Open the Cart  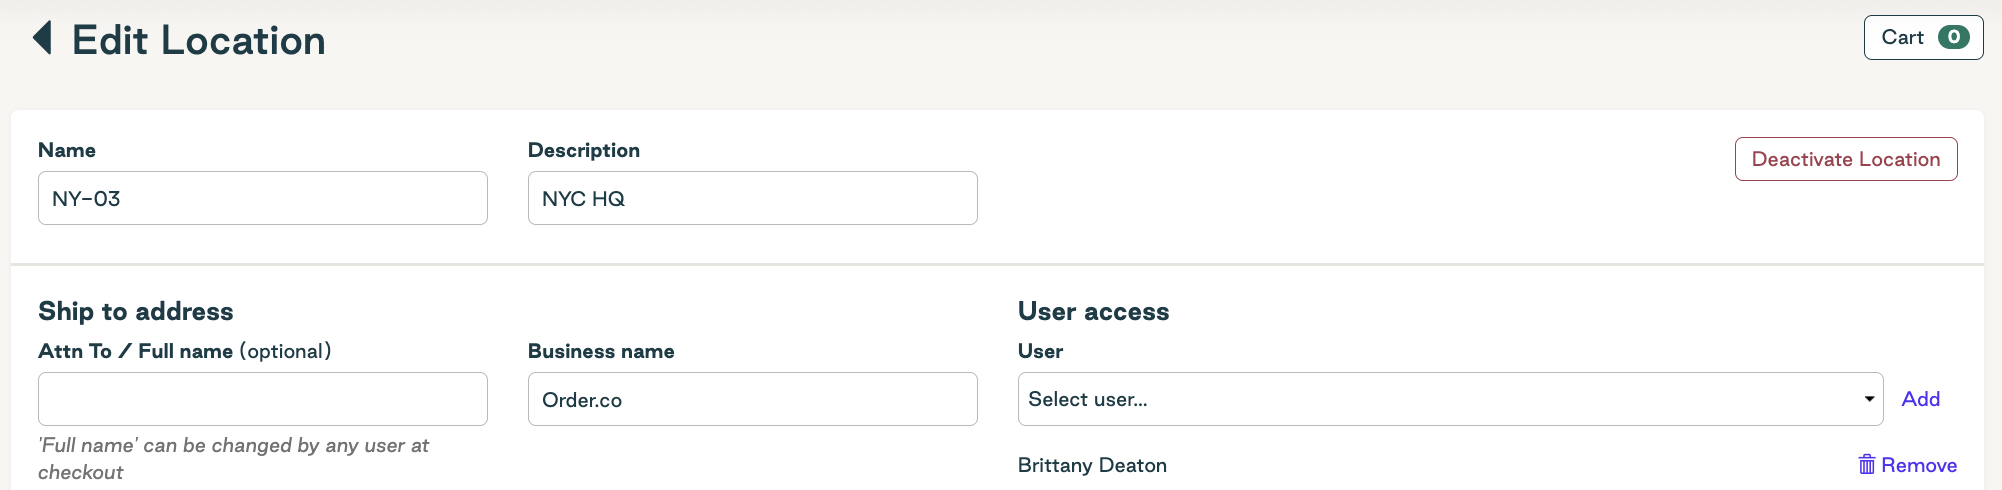click(x=1923, y=38)
